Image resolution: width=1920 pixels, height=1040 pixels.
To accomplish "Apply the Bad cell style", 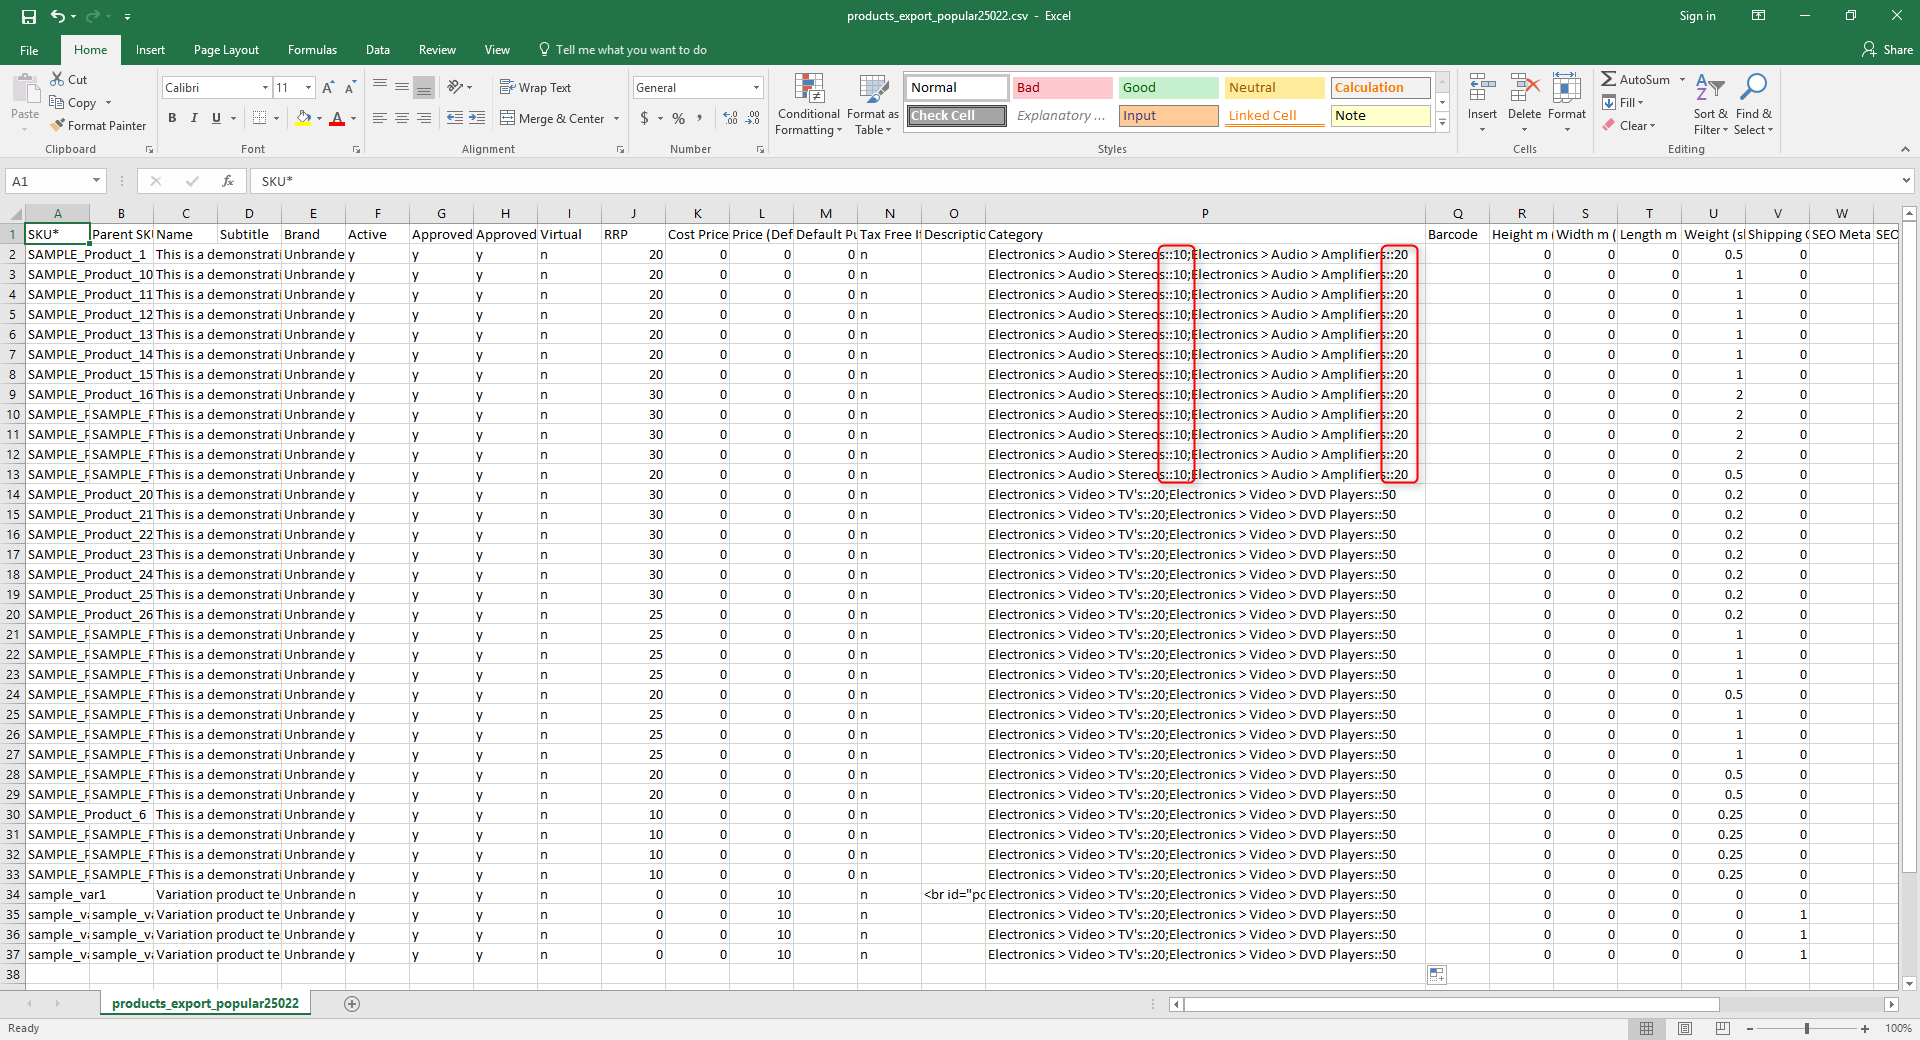I will click(x=1062, y=88).
